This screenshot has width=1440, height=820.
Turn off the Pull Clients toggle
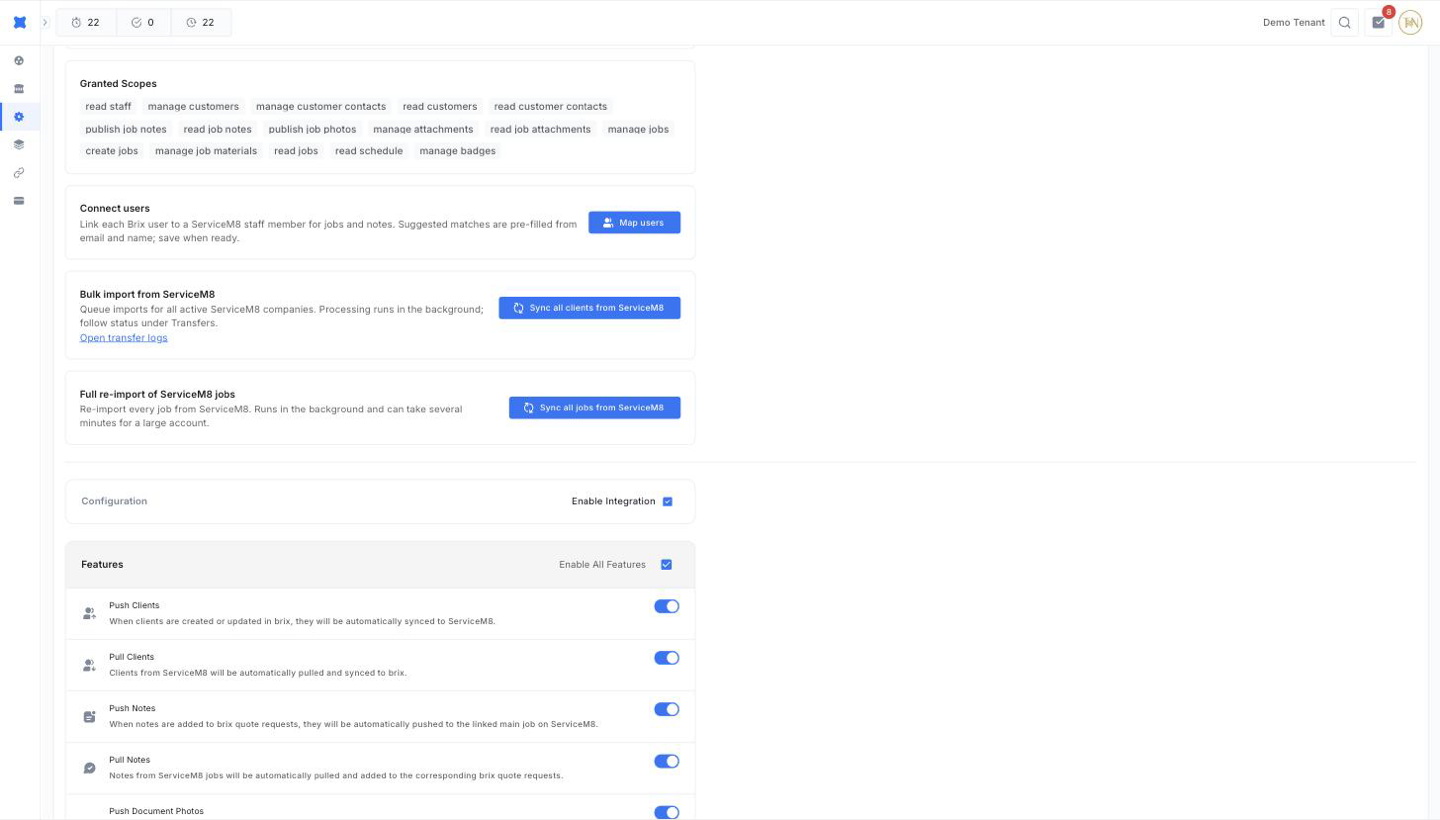[x=667, y=658]
